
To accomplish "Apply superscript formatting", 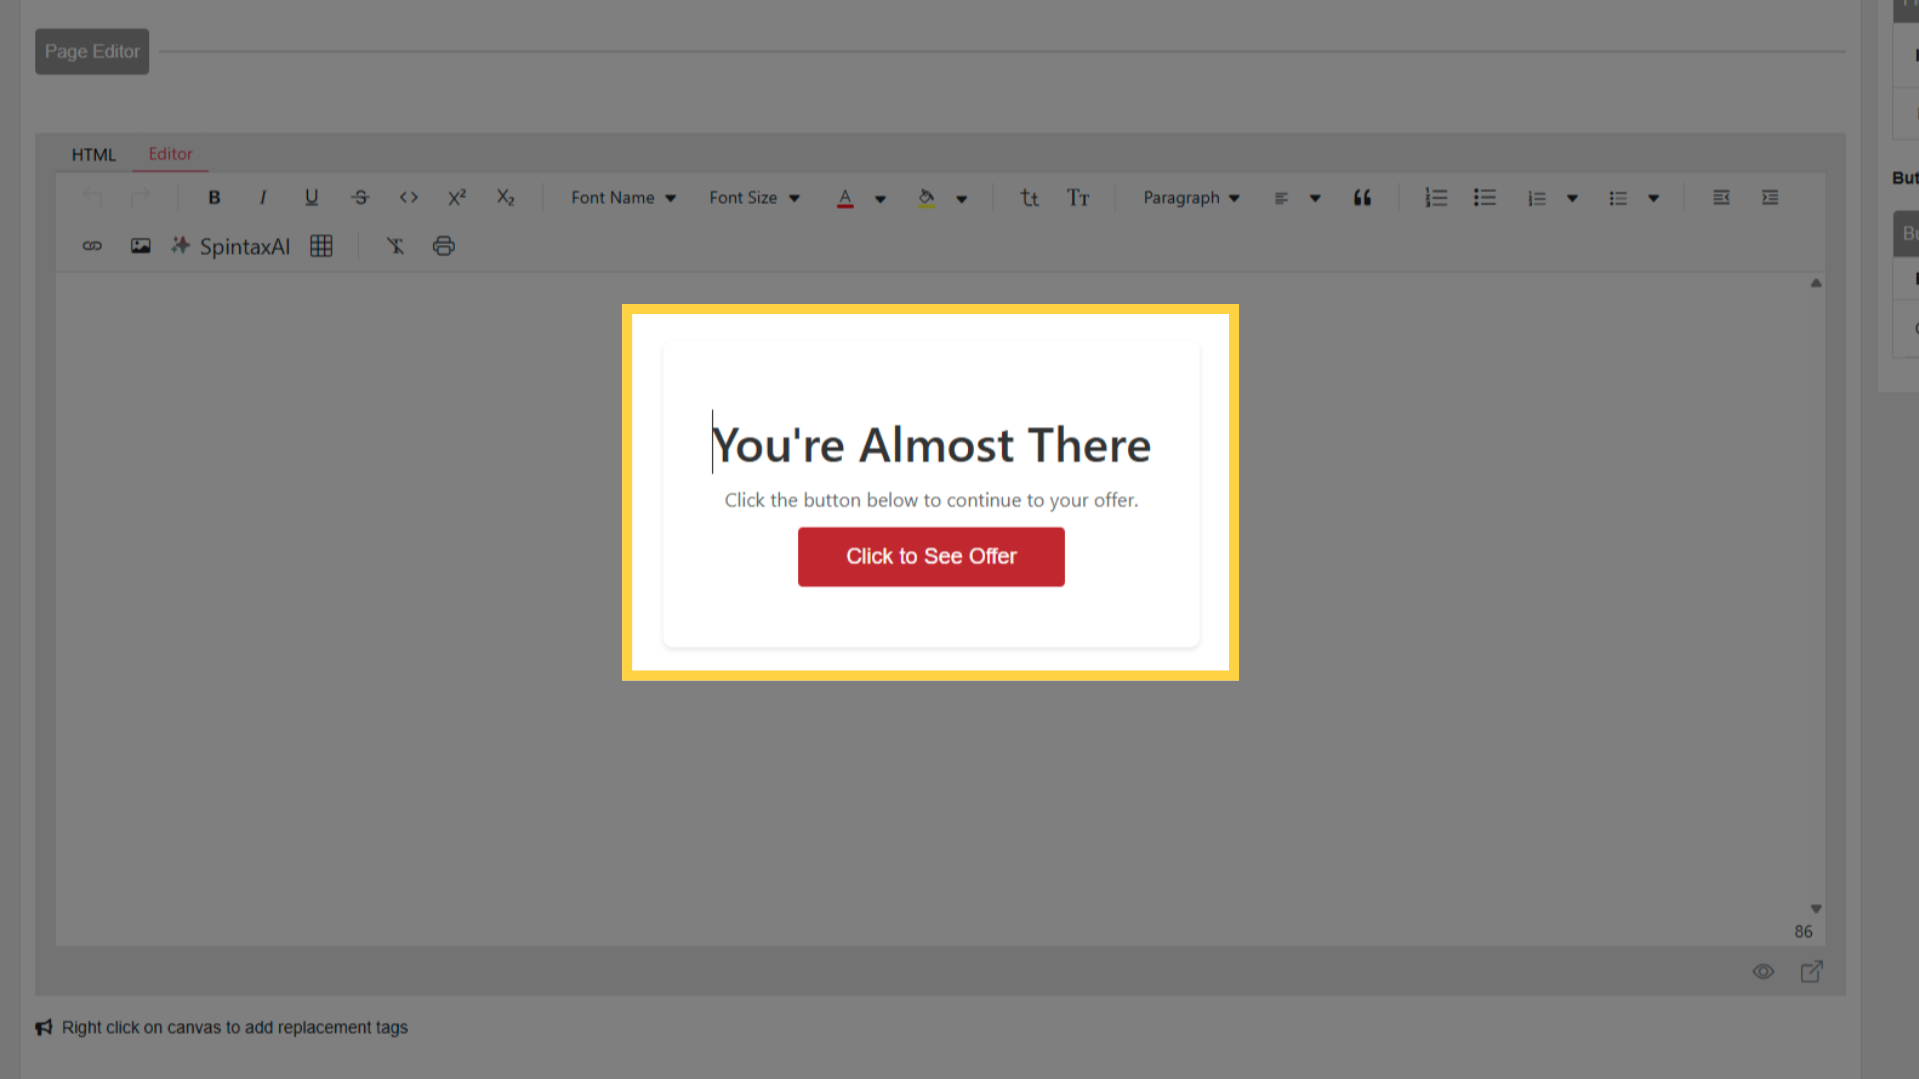I will click(x=457, y=198).
